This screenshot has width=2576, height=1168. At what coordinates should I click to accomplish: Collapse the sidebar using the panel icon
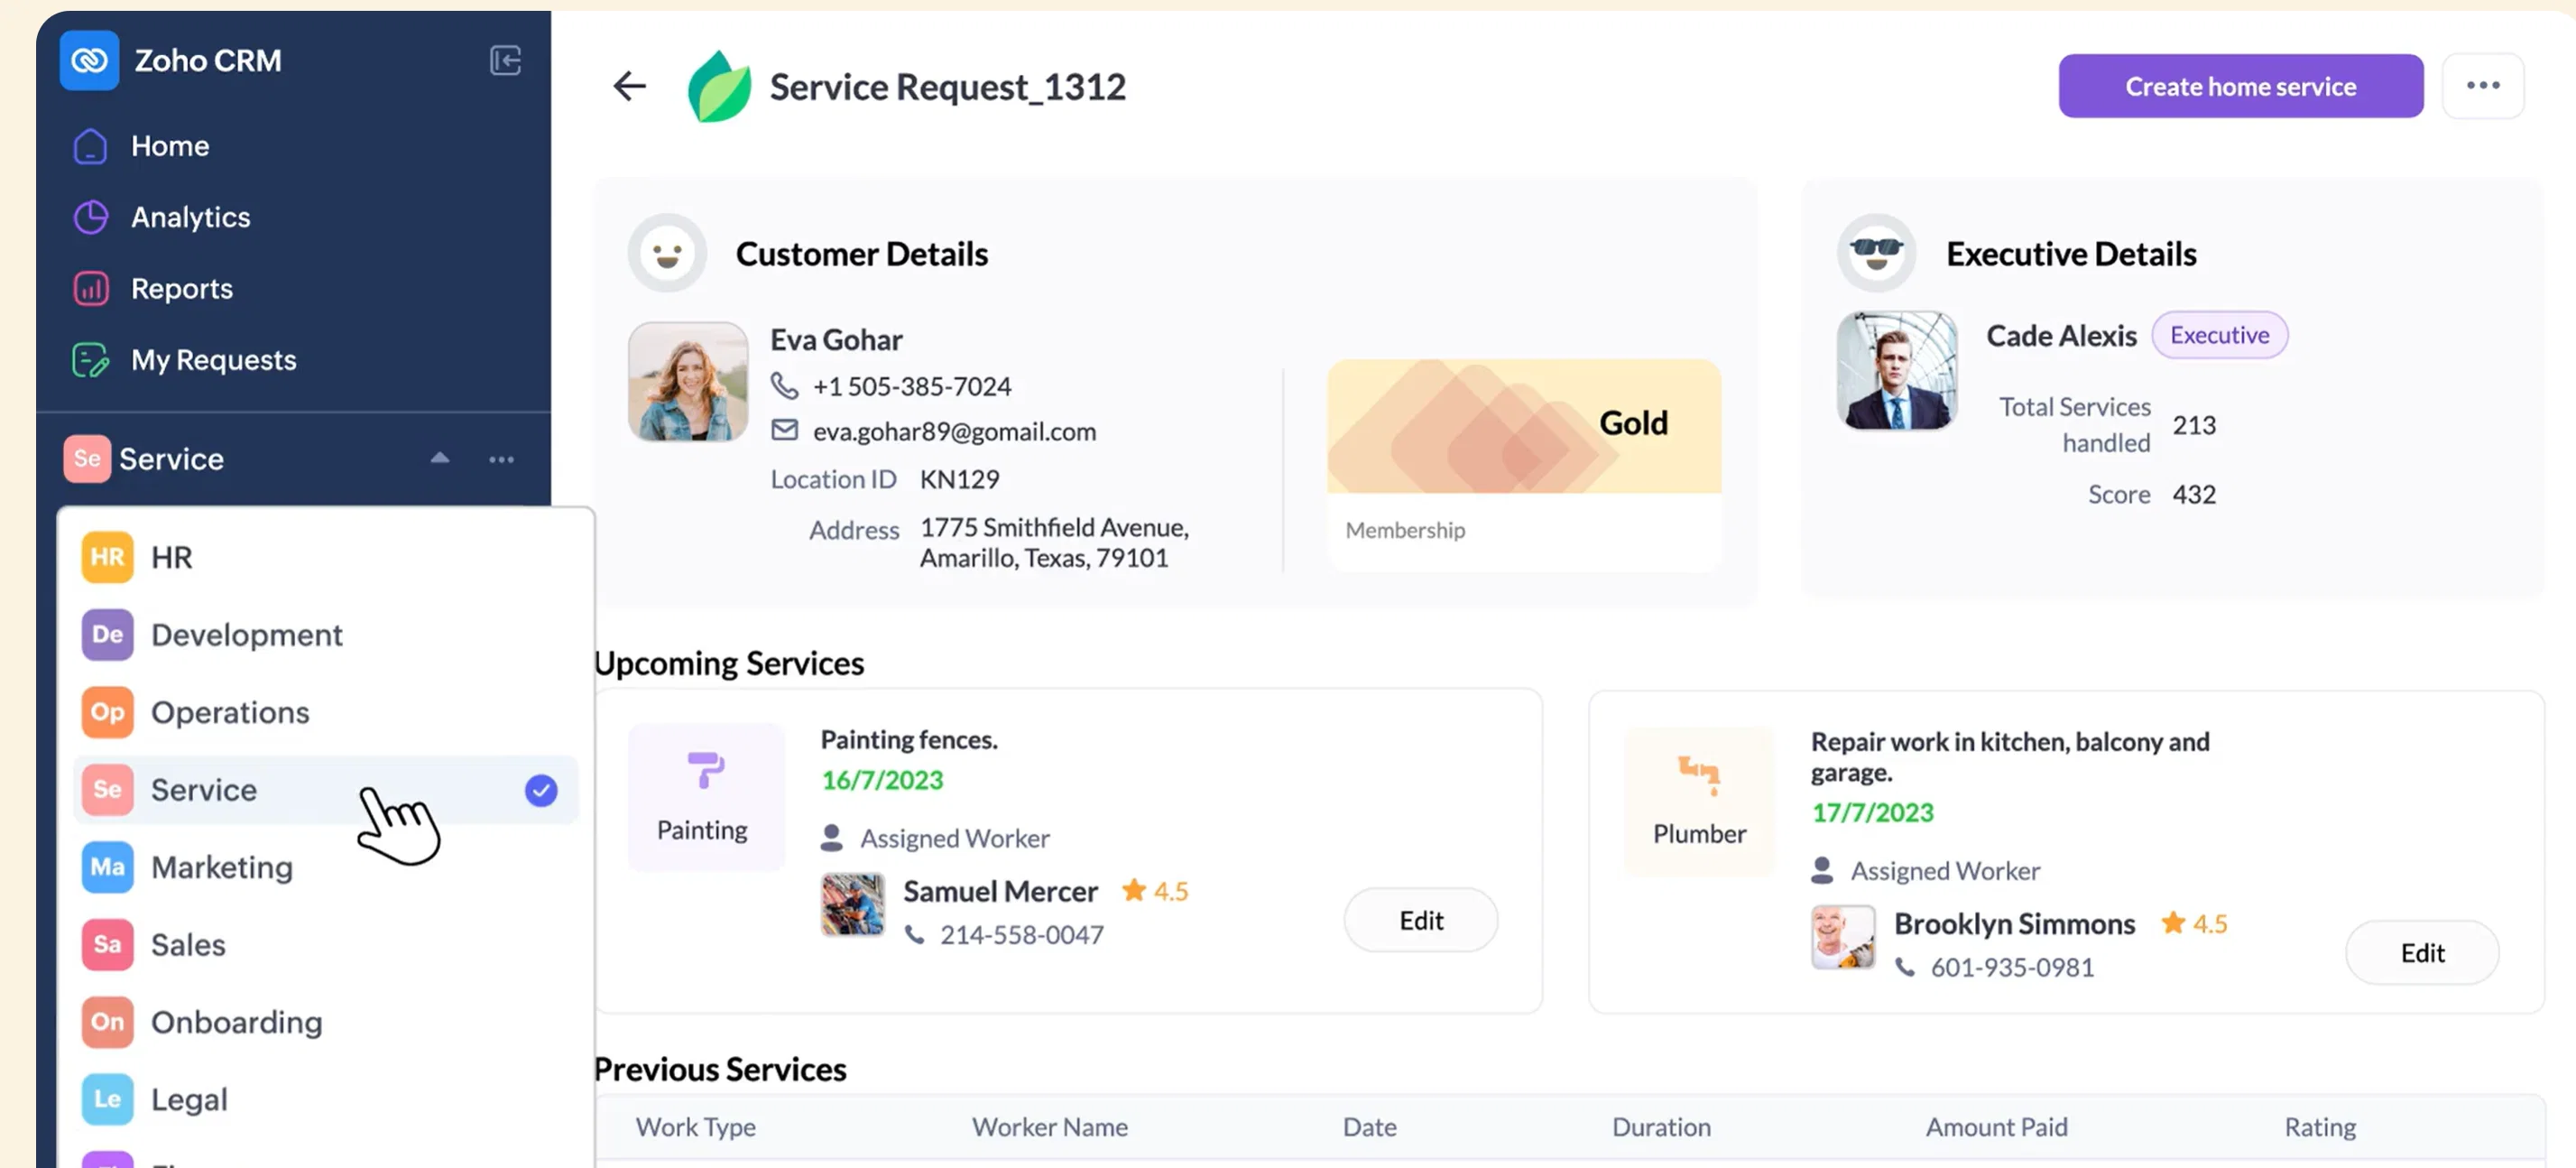click(505, 61)
